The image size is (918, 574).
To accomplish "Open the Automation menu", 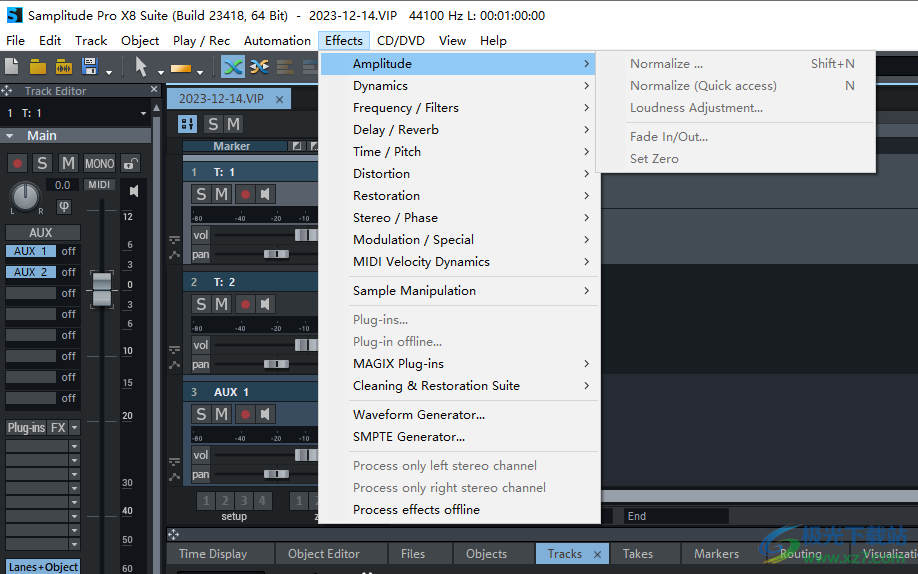I will tap(277, 40).
